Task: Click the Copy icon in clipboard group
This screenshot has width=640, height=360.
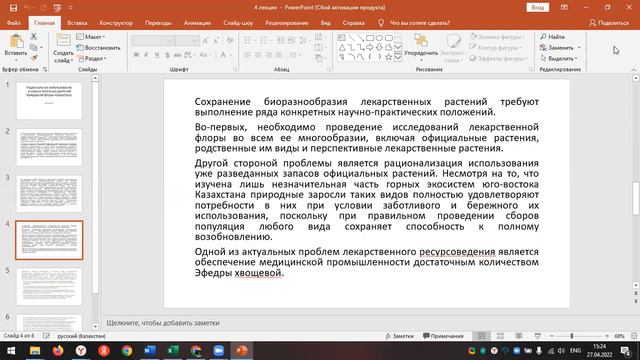Action: click(x=34, y=47)
